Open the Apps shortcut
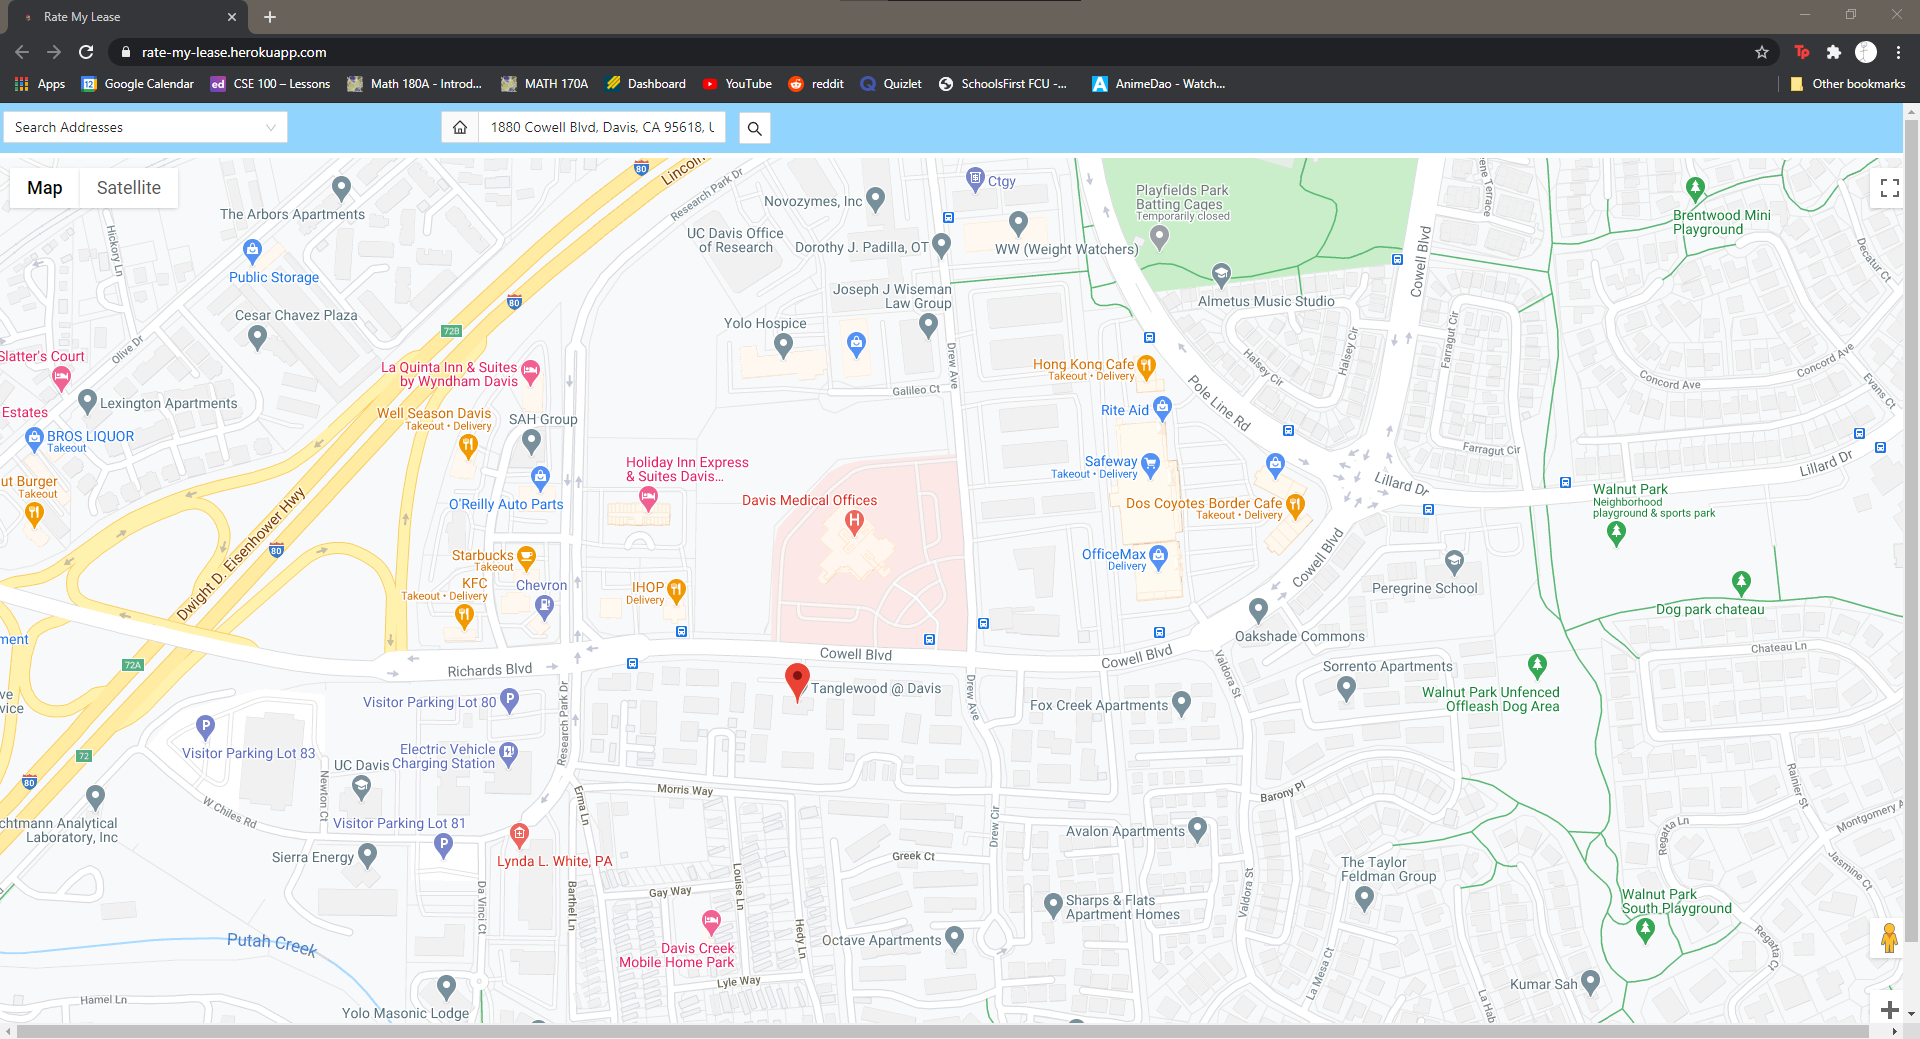 (40, 84)
